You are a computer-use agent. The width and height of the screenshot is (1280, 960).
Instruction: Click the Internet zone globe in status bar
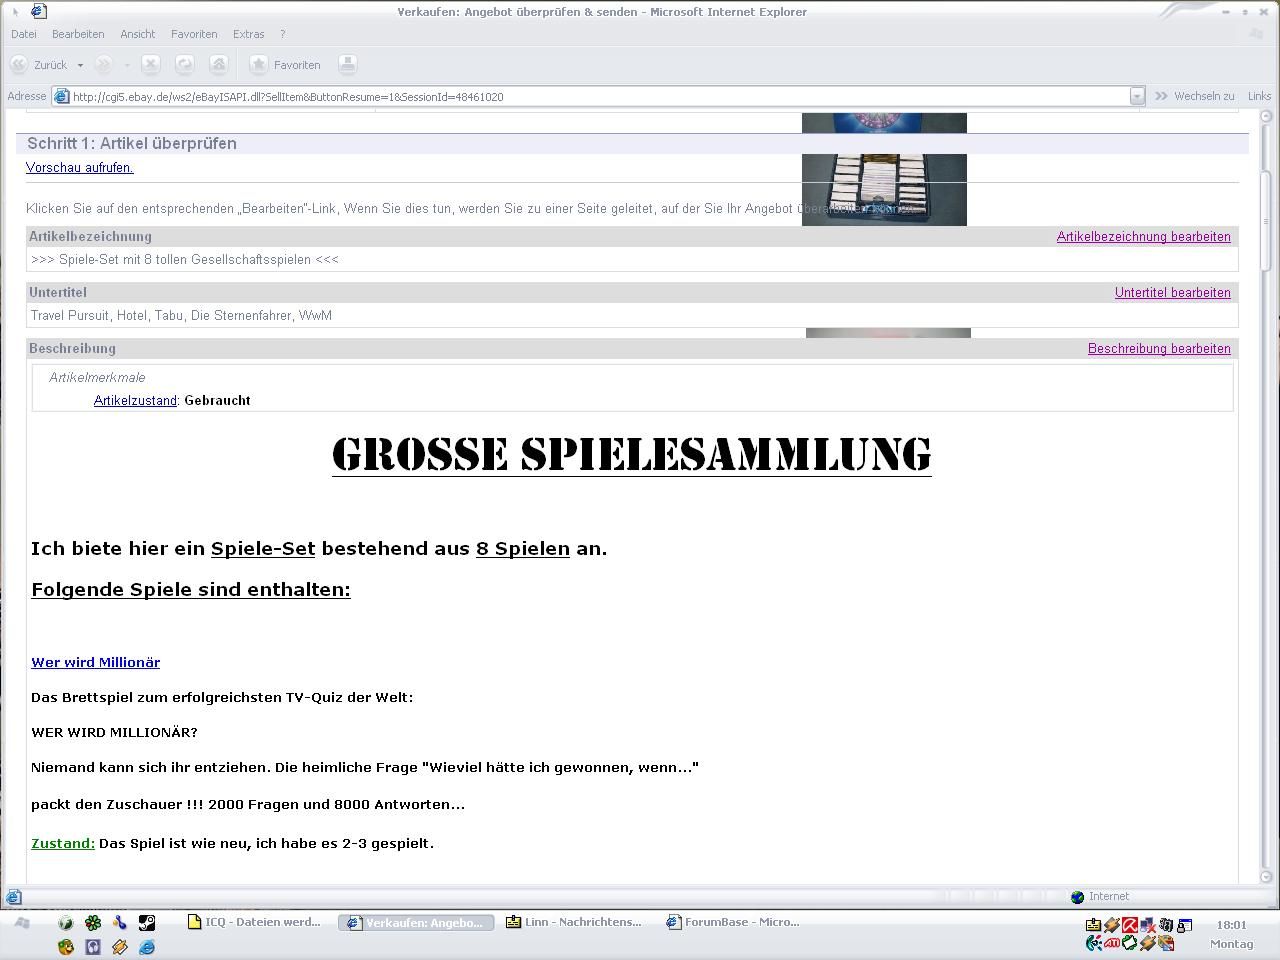coord(1077,897)
